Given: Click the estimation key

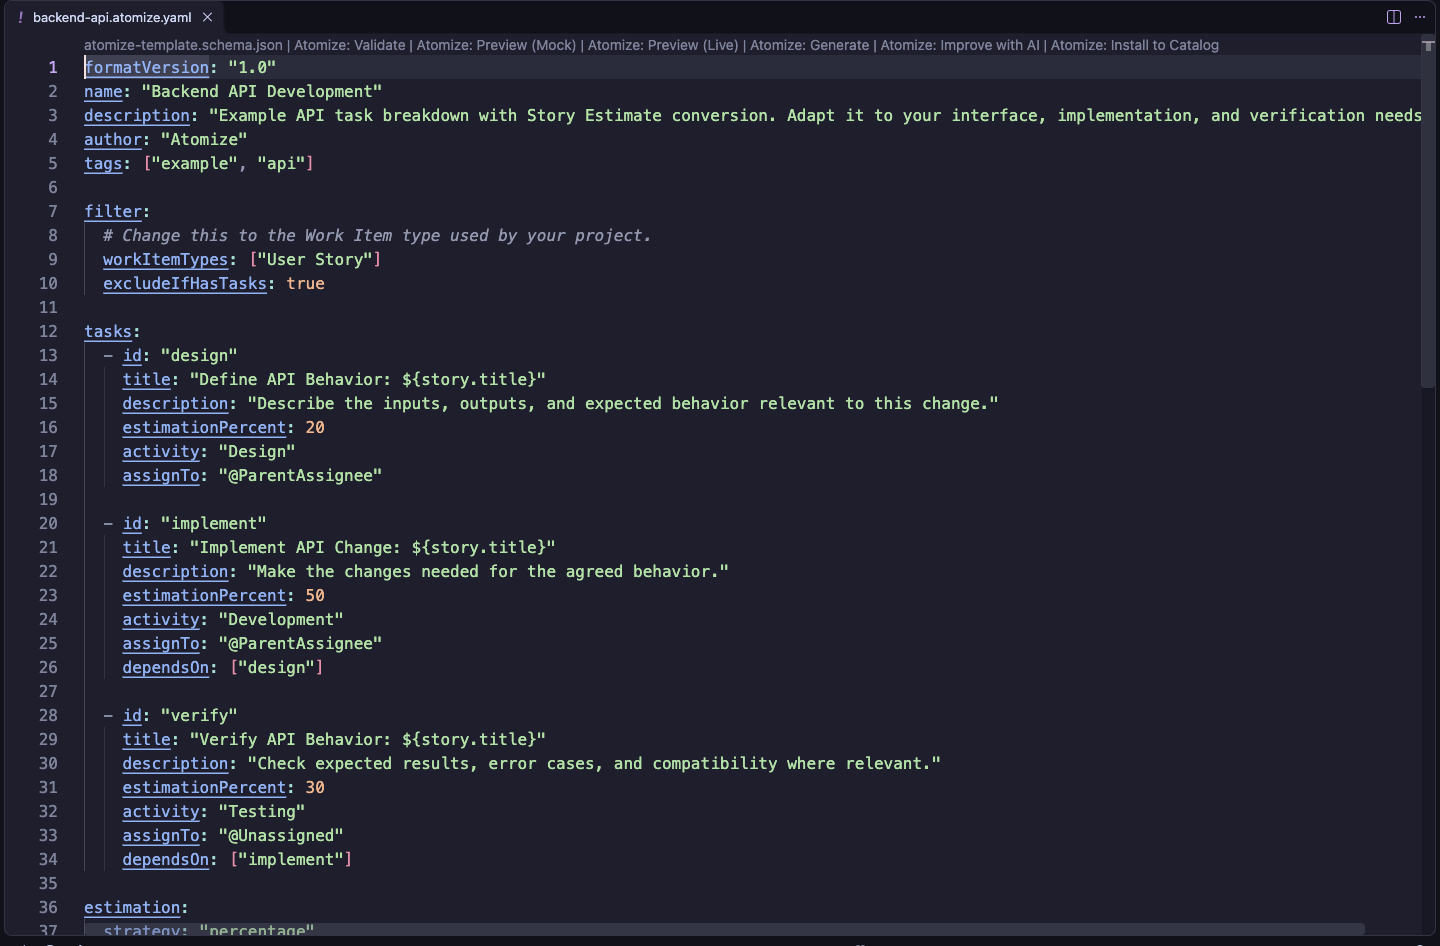Looking at the screenshot, I should click(x=132, y=907).
